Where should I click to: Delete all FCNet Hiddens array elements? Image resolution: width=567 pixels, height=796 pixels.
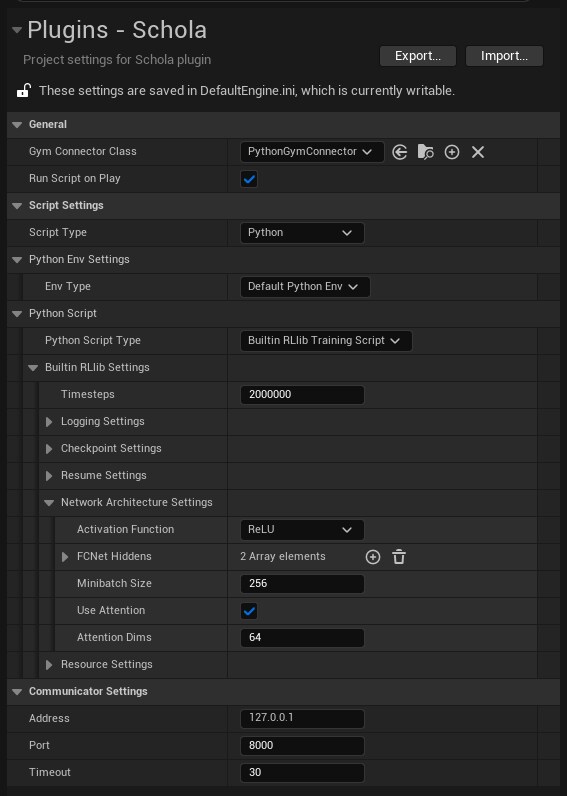[399, 557]
